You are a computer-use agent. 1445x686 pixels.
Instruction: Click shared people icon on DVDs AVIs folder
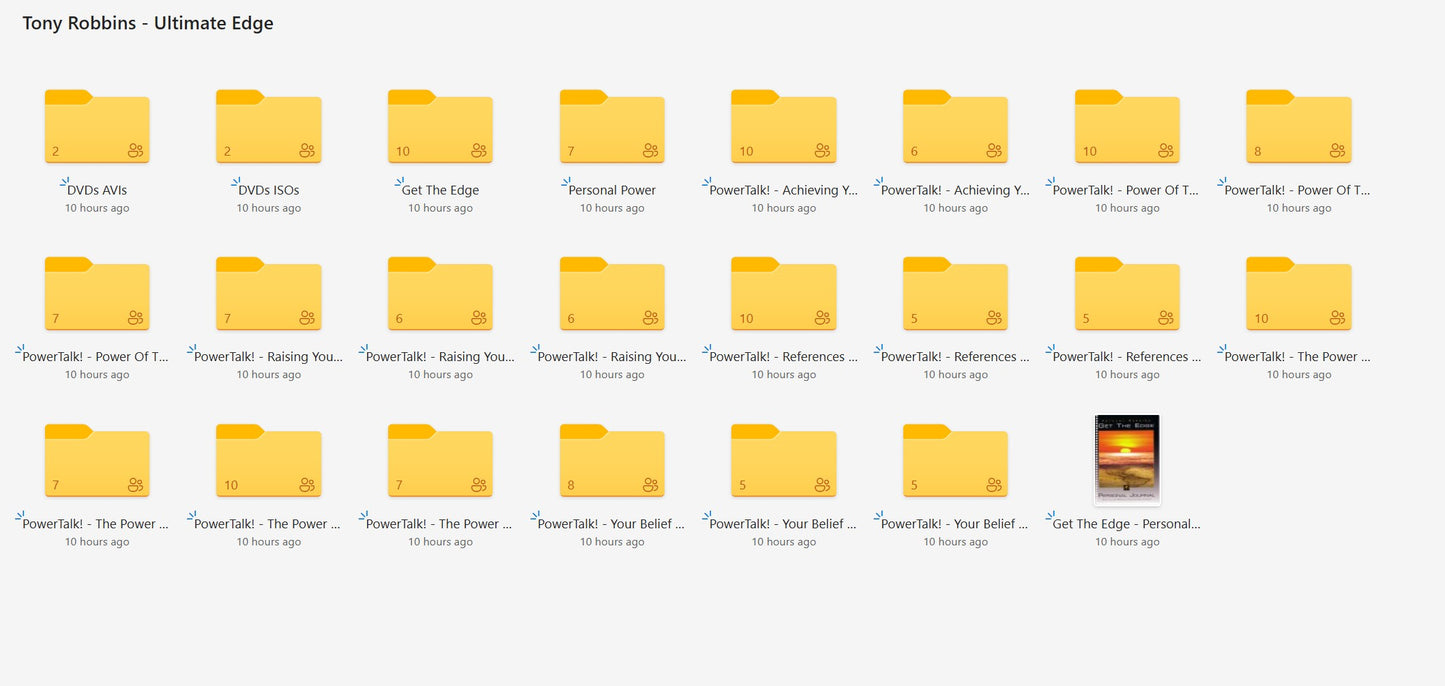pyautogui.click(x=136, y=151)
